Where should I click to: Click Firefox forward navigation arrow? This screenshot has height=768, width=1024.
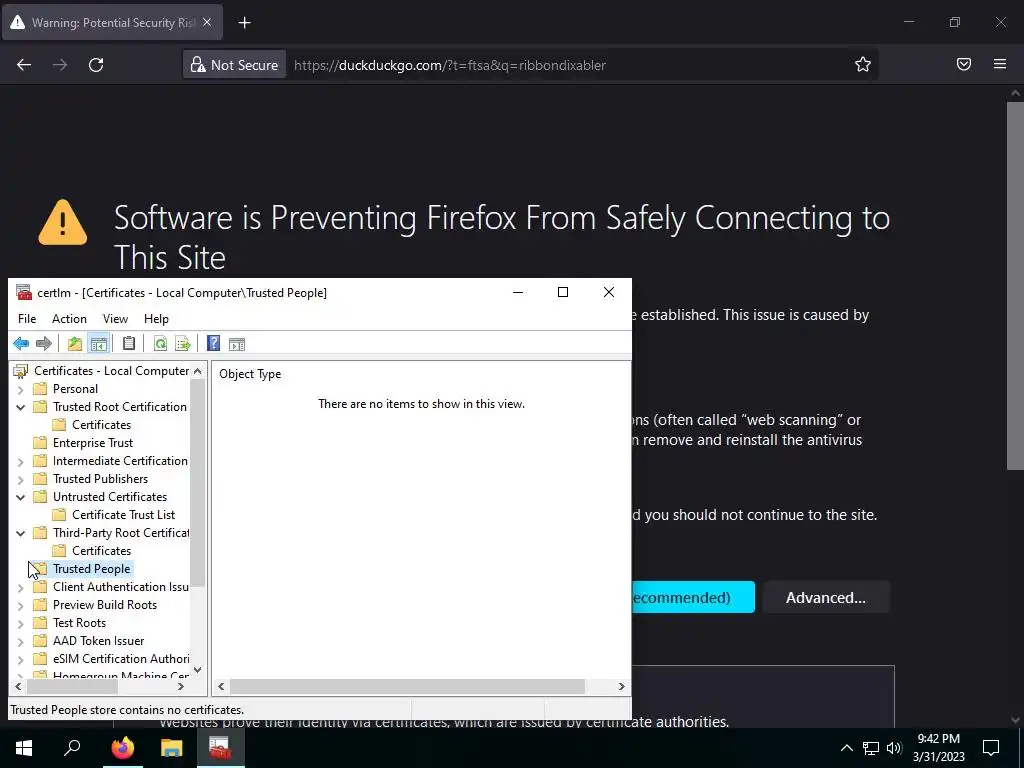[x=60, y=65]
